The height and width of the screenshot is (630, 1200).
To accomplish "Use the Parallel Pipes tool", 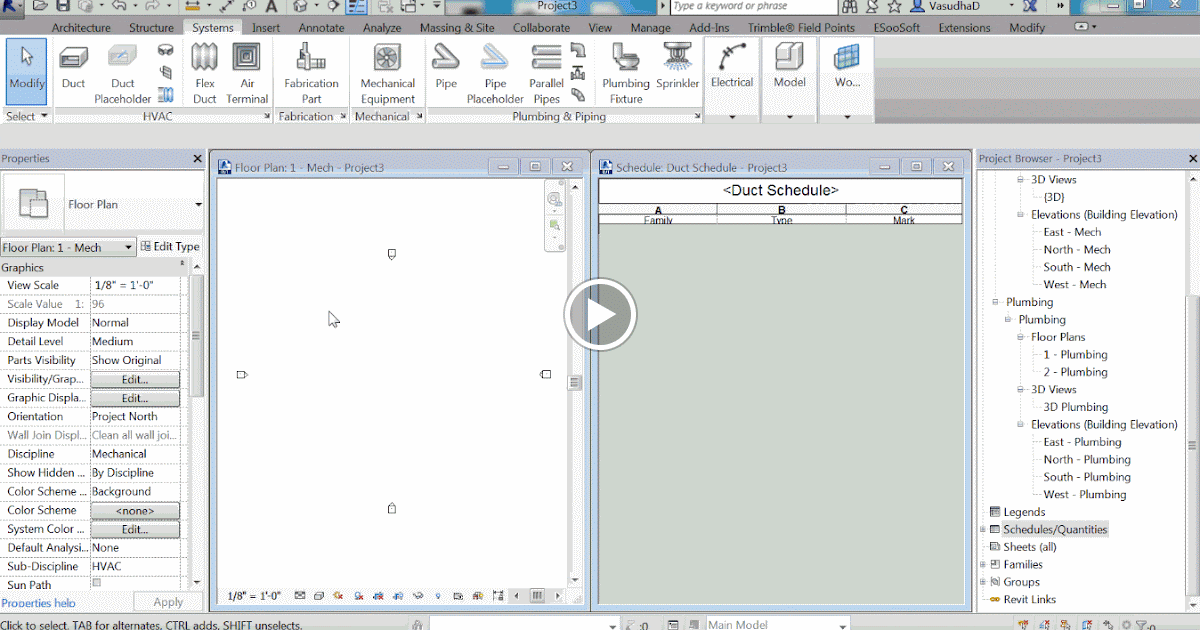I will pos(546,72).
